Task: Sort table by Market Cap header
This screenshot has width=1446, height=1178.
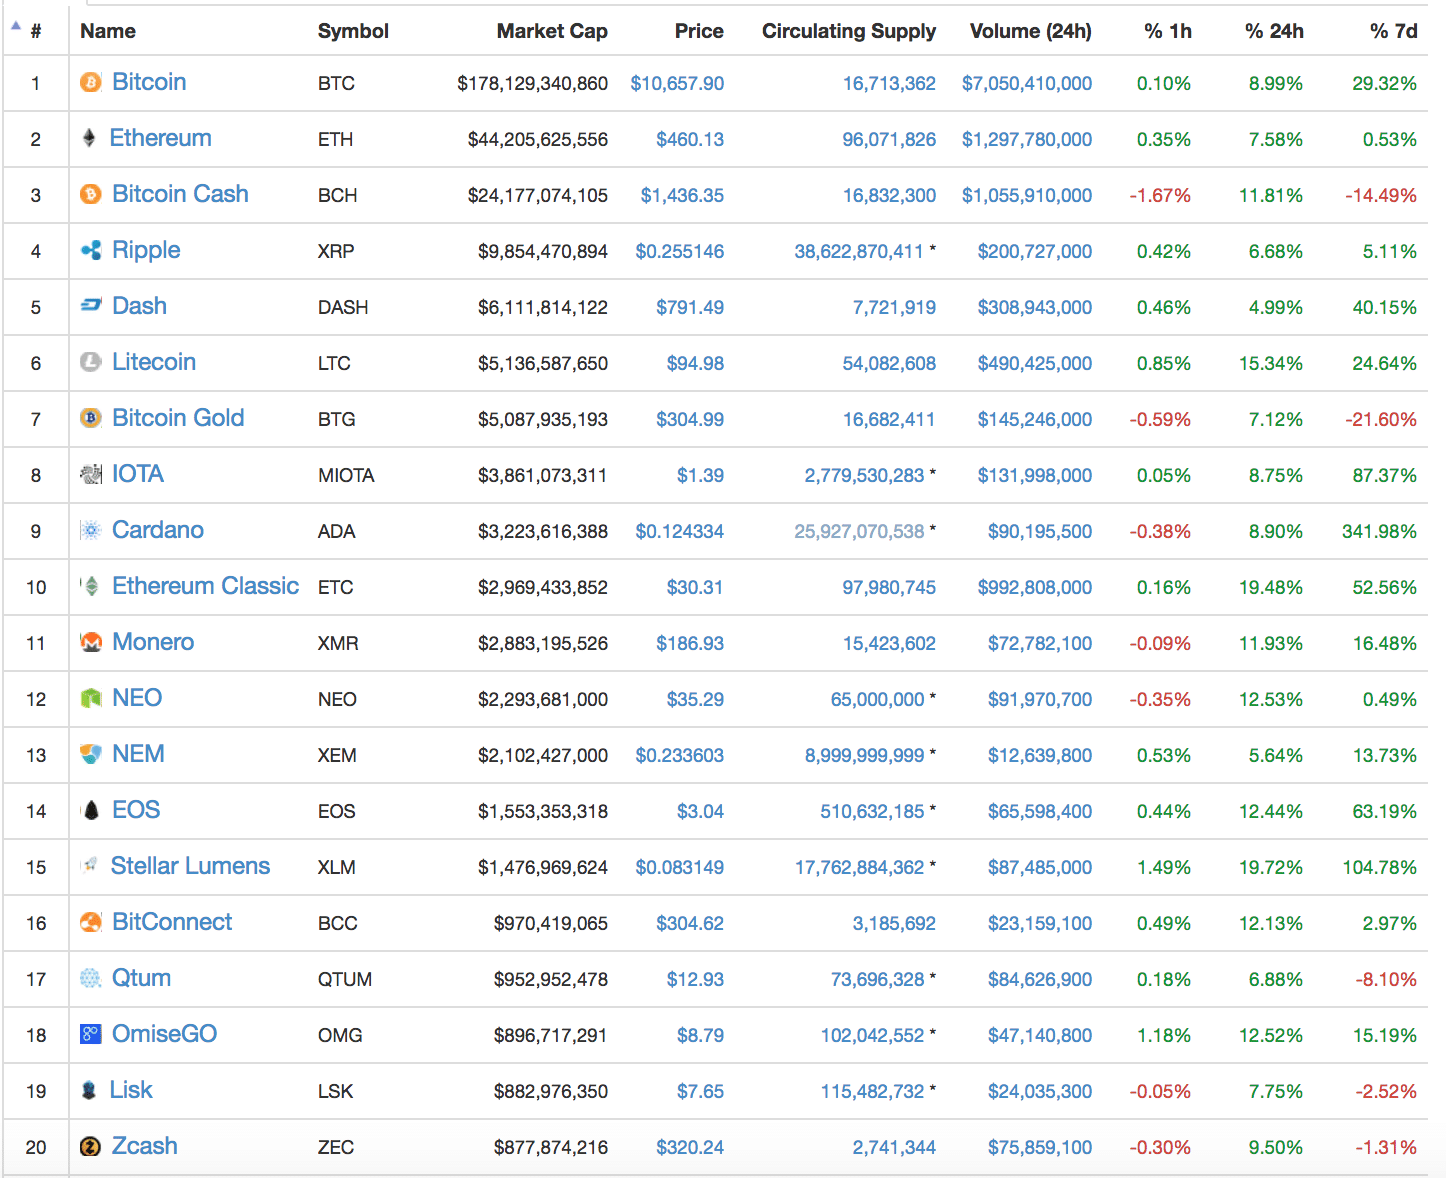Action: tap(552, 31)
